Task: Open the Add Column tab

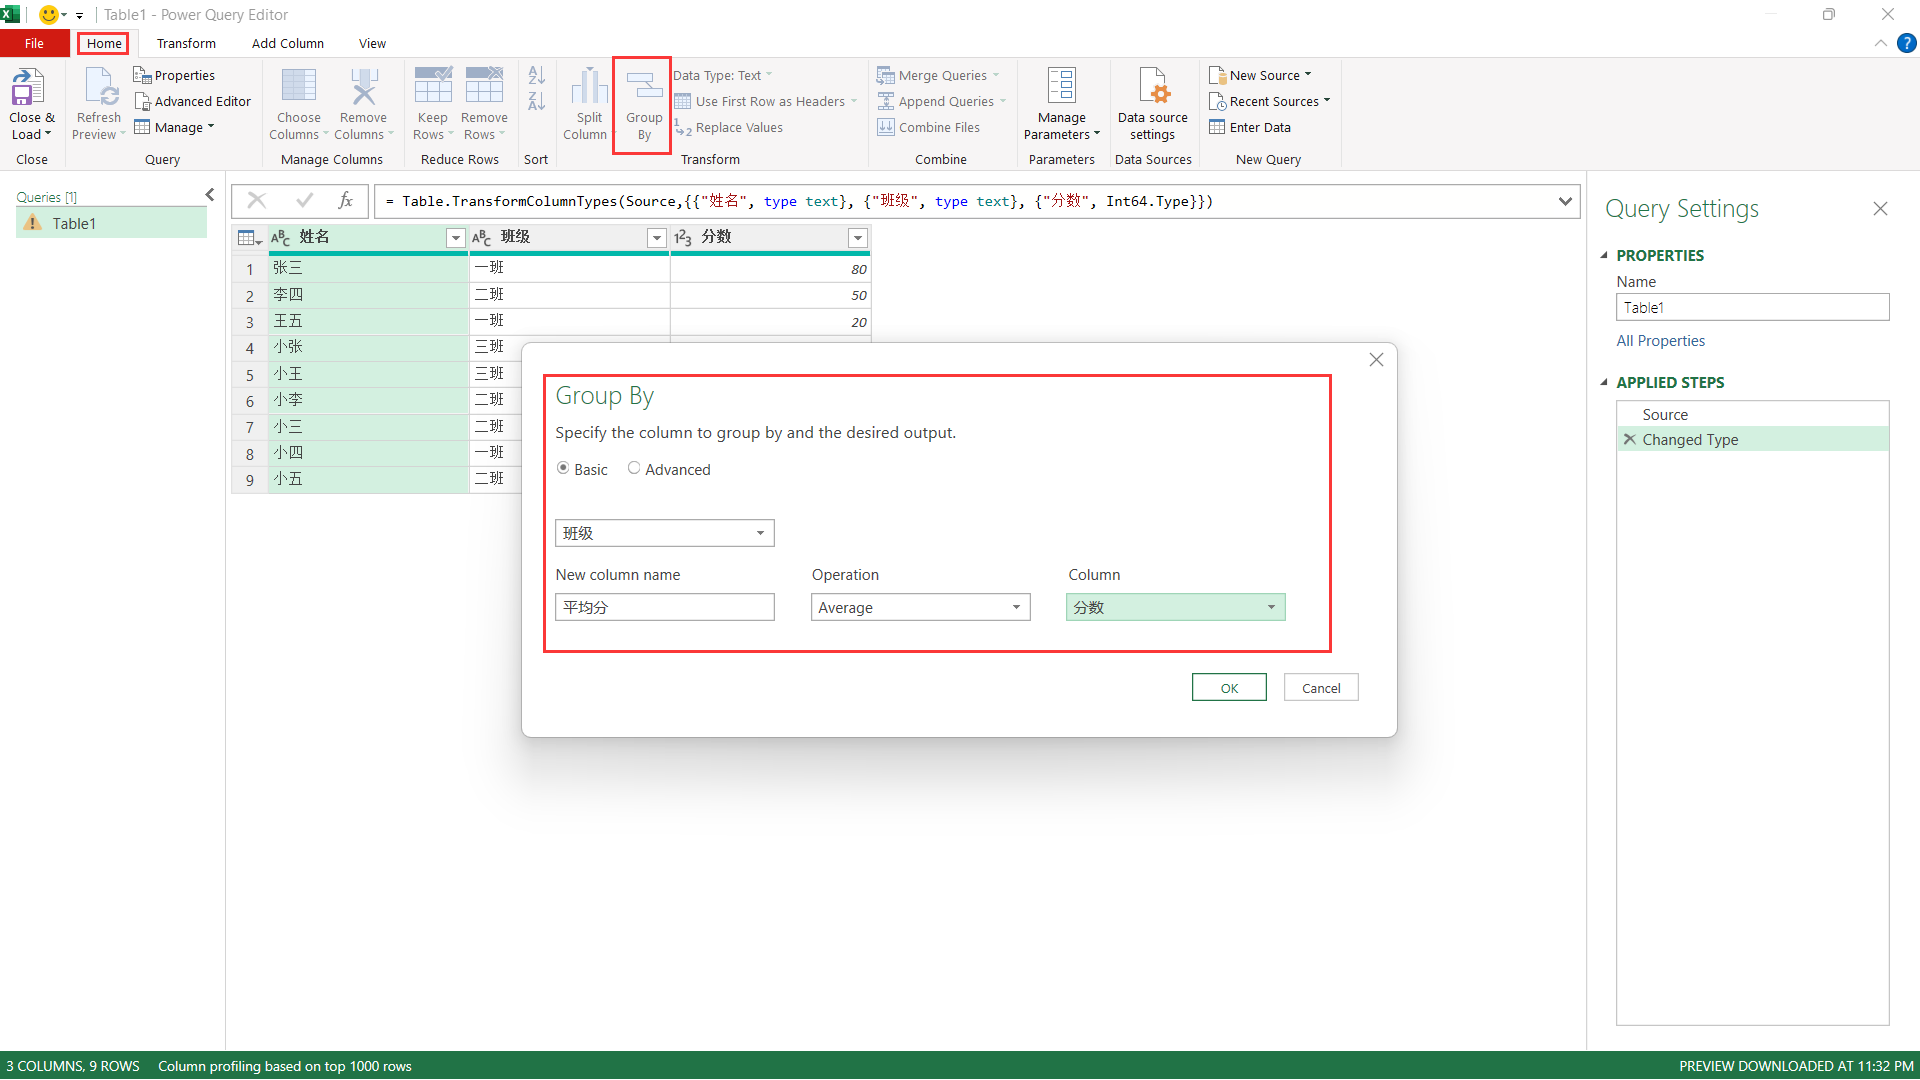Action: 287,43
